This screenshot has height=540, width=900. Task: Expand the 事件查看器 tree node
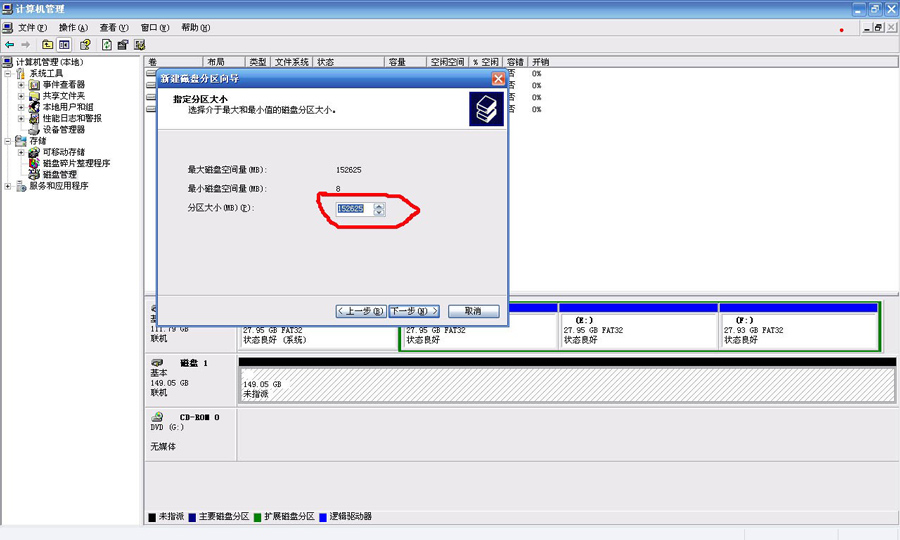21,85
